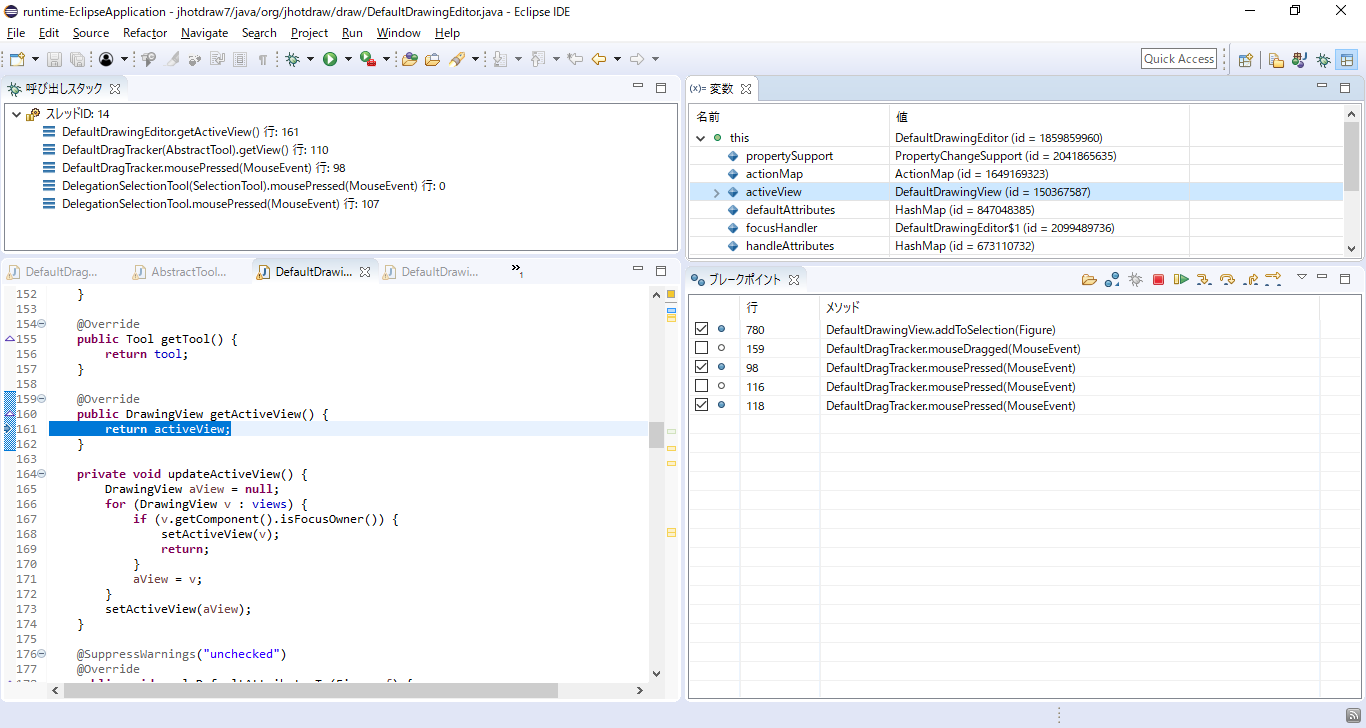Check breakpoint at line 116 mousePressed

701,386
